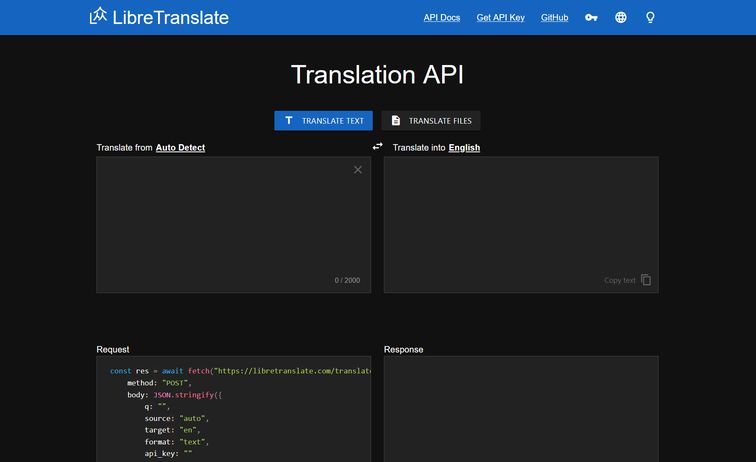
Task: Switch to the Translate Files tab
Action: (431, 121)
